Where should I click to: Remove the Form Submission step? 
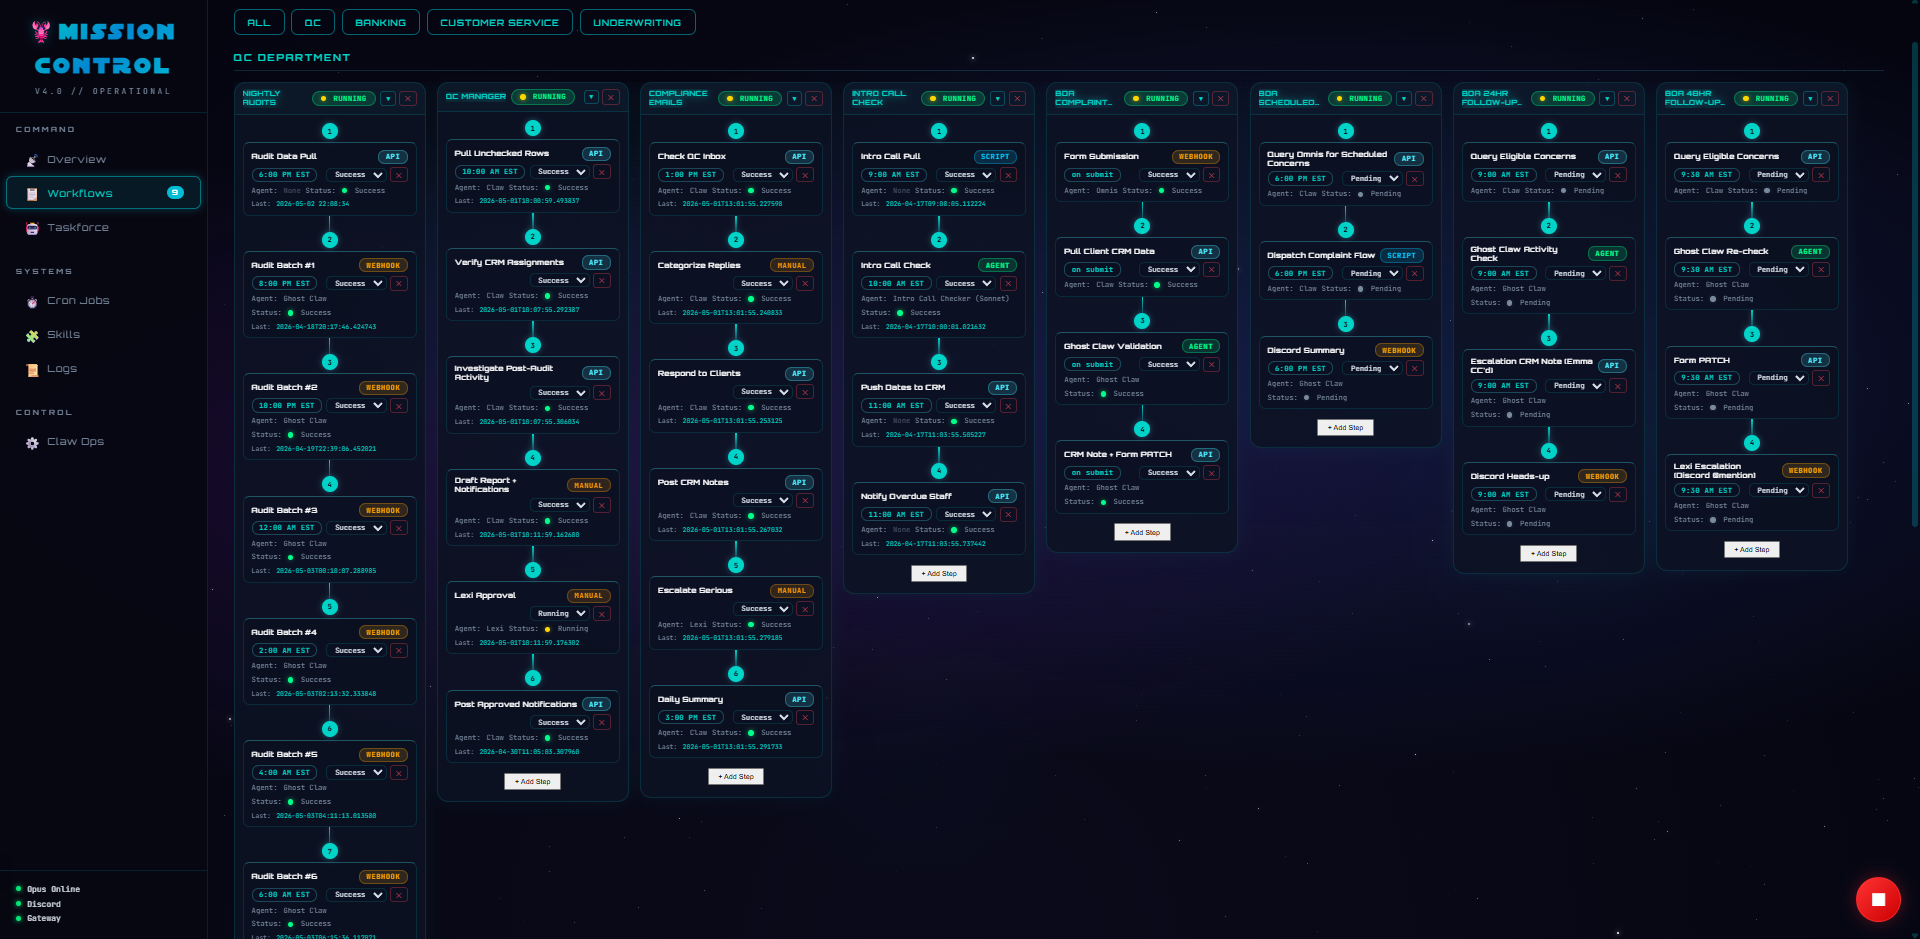pos(1211,175)
